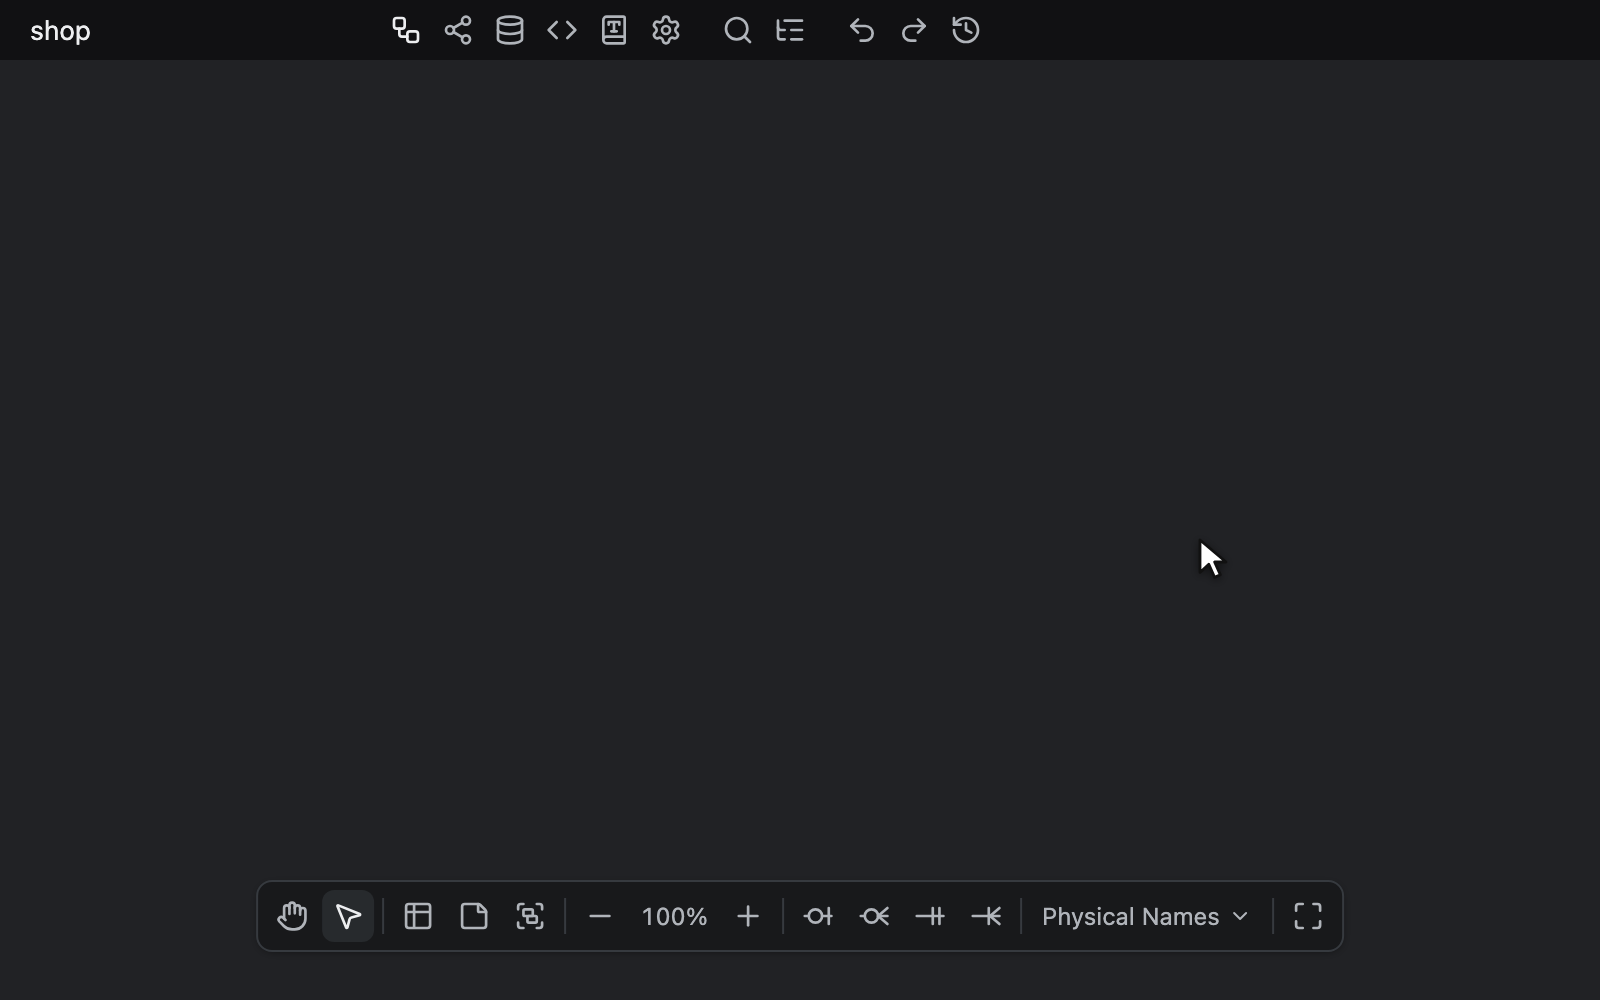Click the 100% zoom level
The height and width of the screenshot is (1000, 1600).
tap(674, 917)
